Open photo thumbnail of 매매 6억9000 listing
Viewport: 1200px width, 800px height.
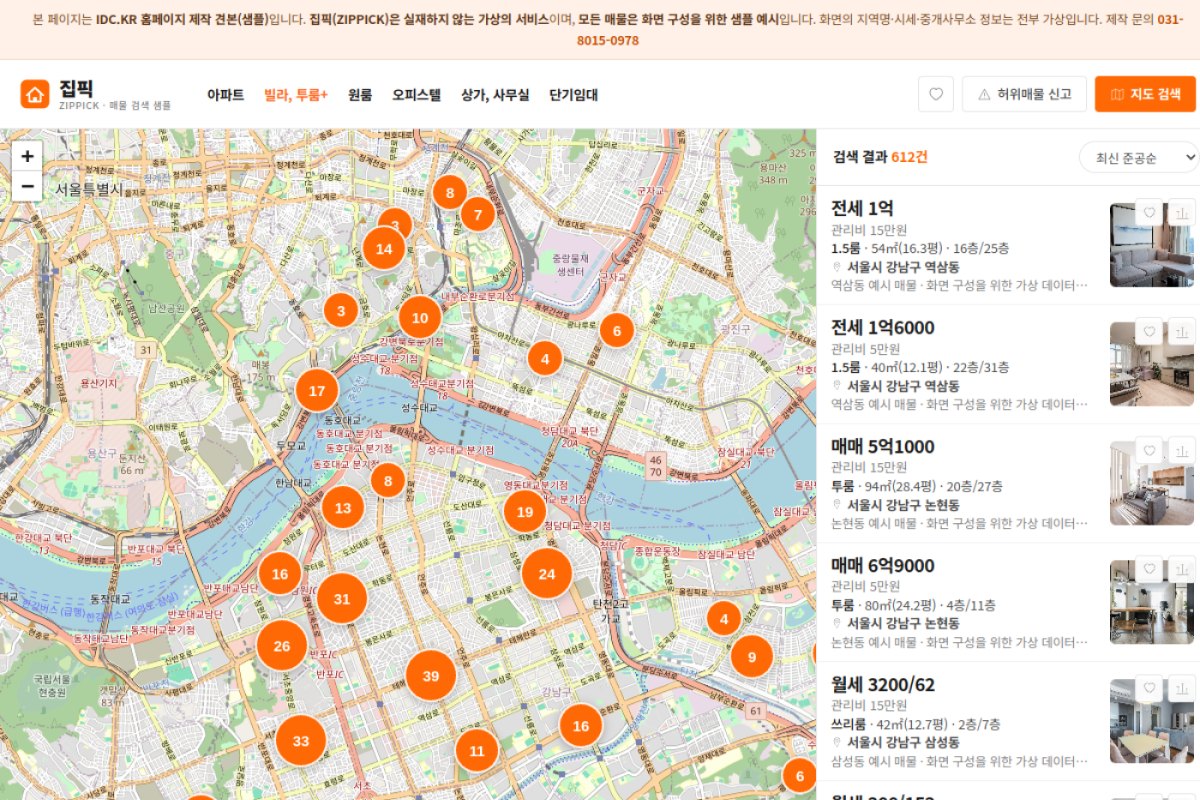1152,602
